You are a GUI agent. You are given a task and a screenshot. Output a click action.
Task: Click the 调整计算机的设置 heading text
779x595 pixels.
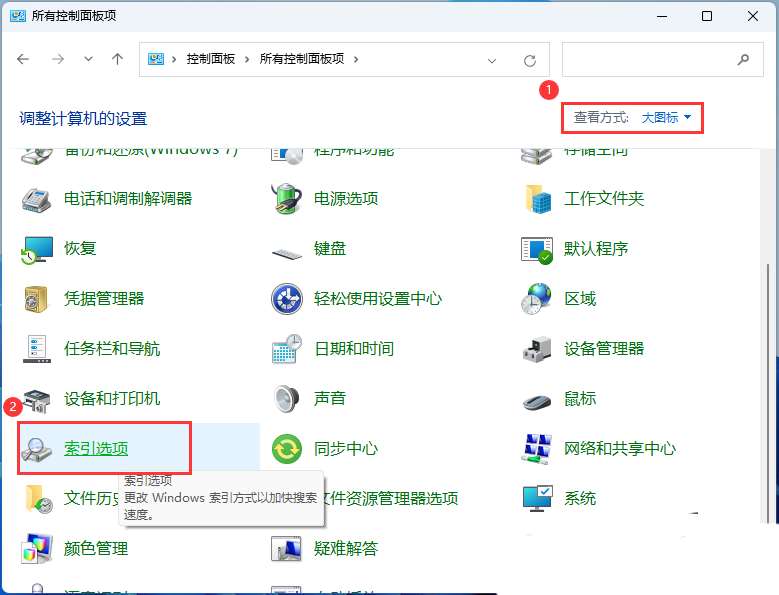point(83,119)
